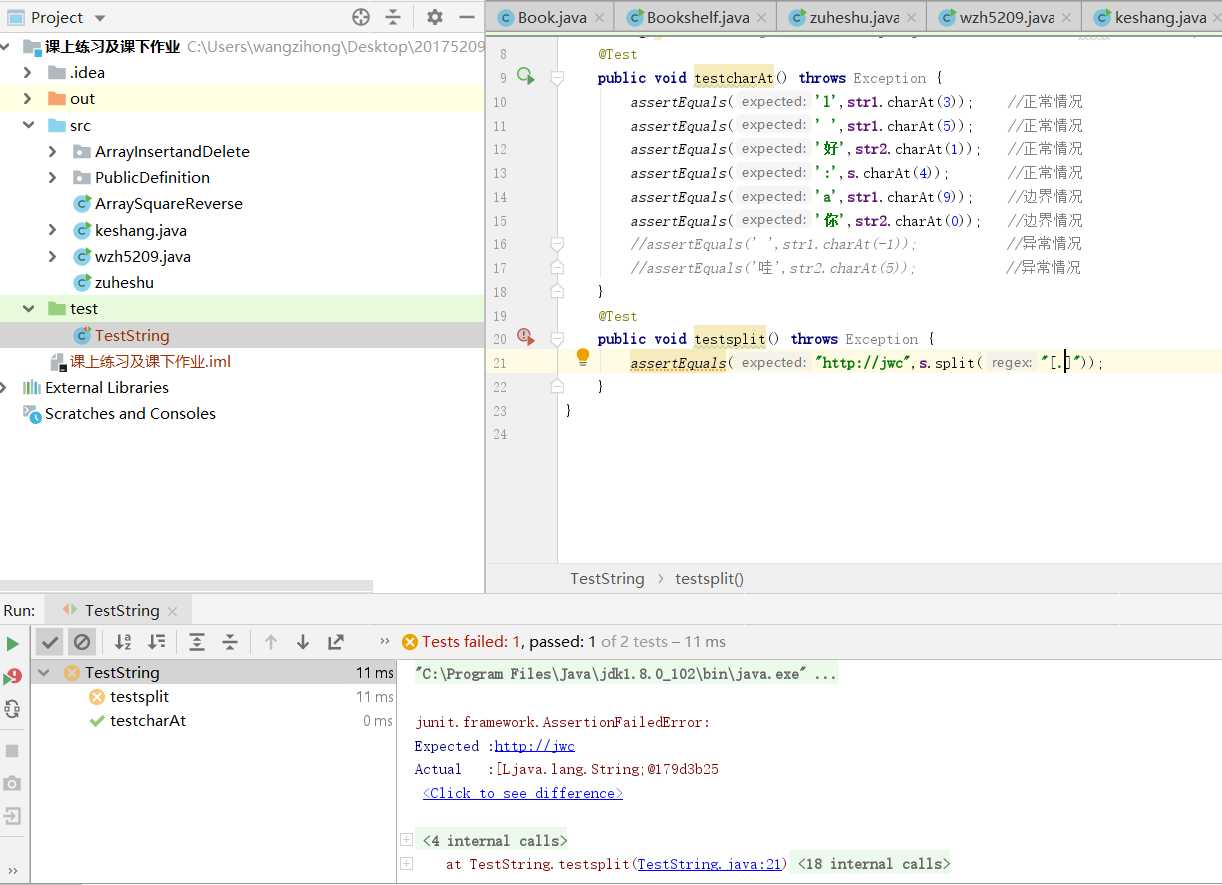Expand all test results in Run toolbar
The image size is (1222, 885).
[x=197, y=642]
